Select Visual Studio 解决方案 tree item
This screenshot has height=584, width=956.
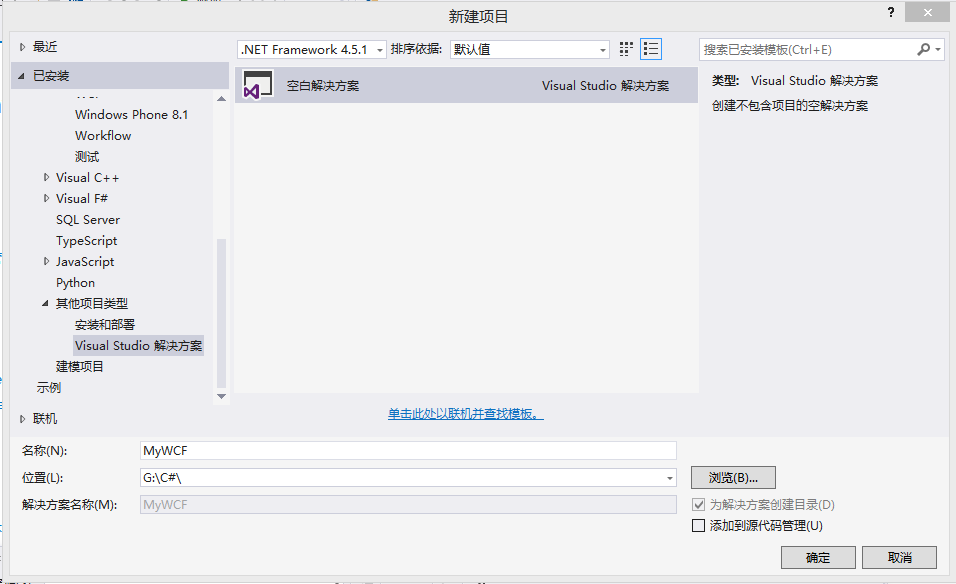[138, 346]
